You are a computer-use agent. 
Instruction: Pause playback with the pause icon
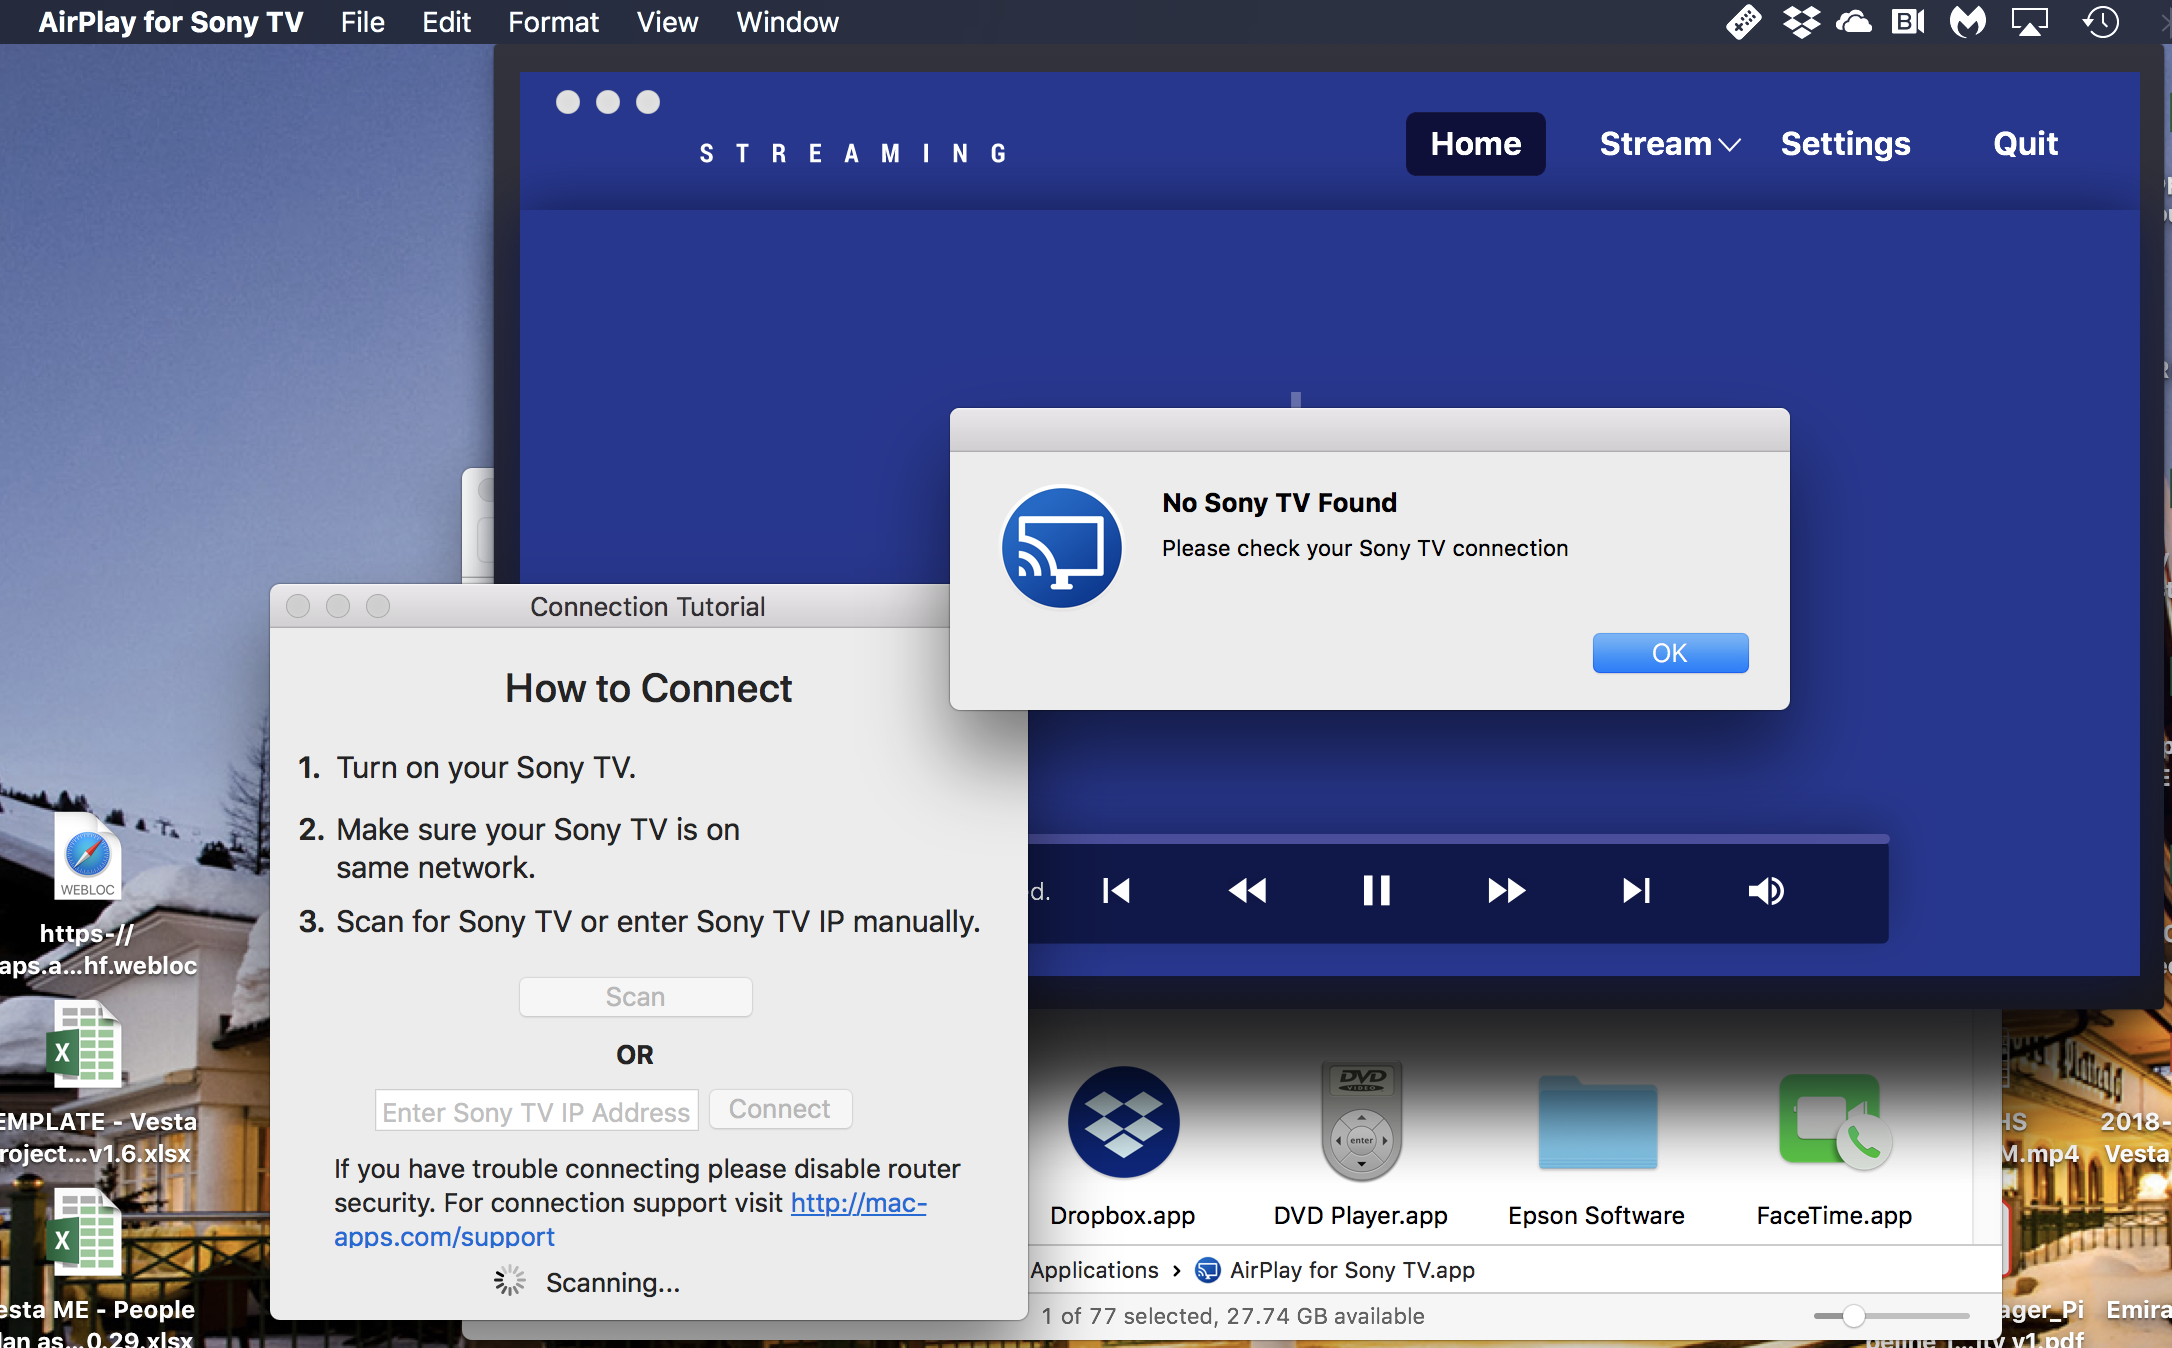(1376, 890)
